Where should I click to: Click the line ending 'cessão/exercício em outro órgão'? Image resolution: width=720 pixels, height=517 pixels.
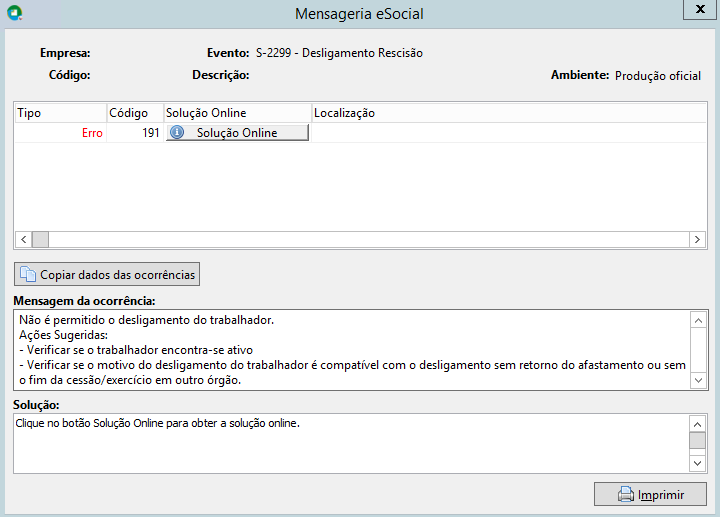coord(130,380)
